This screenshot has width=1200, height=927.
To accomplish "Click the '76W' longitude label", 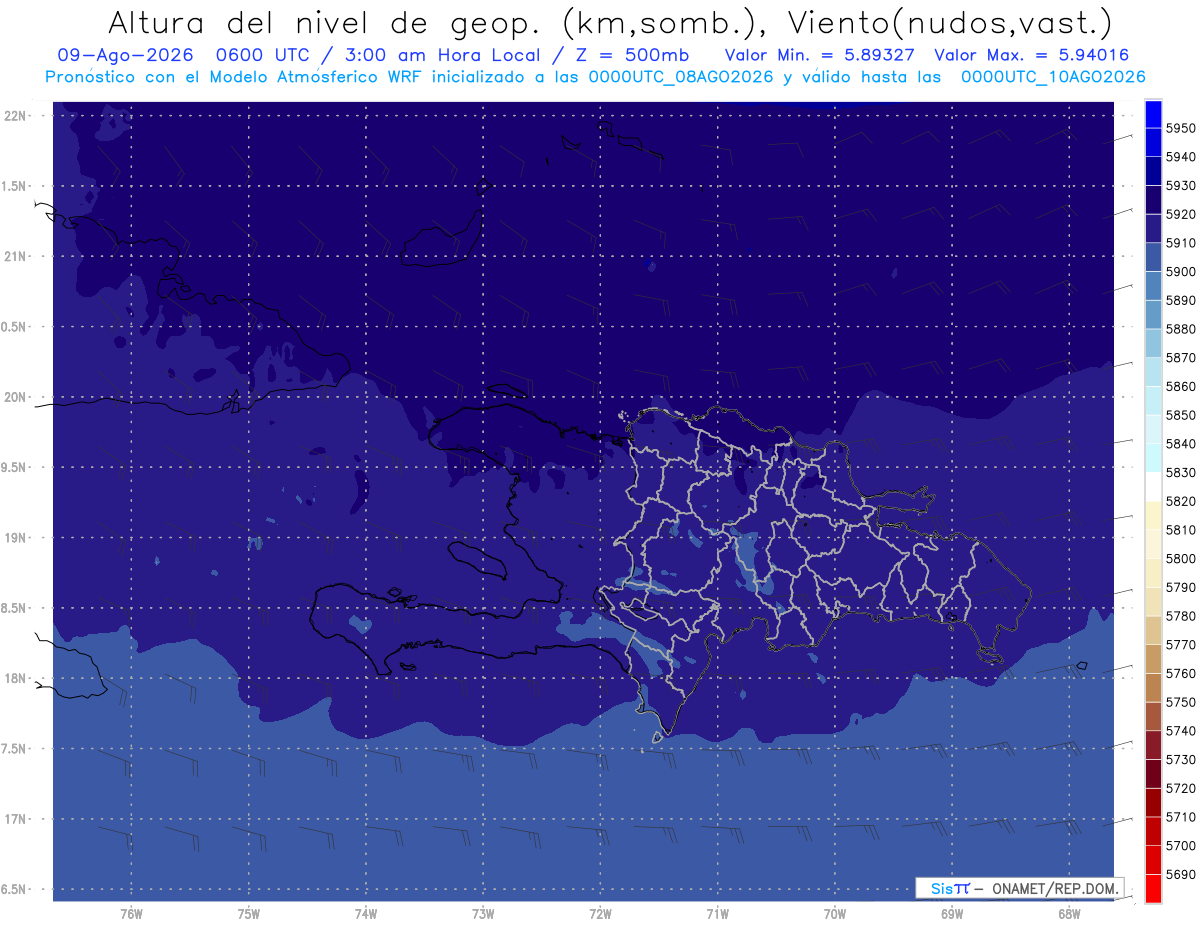I will [x=131, y=913].
